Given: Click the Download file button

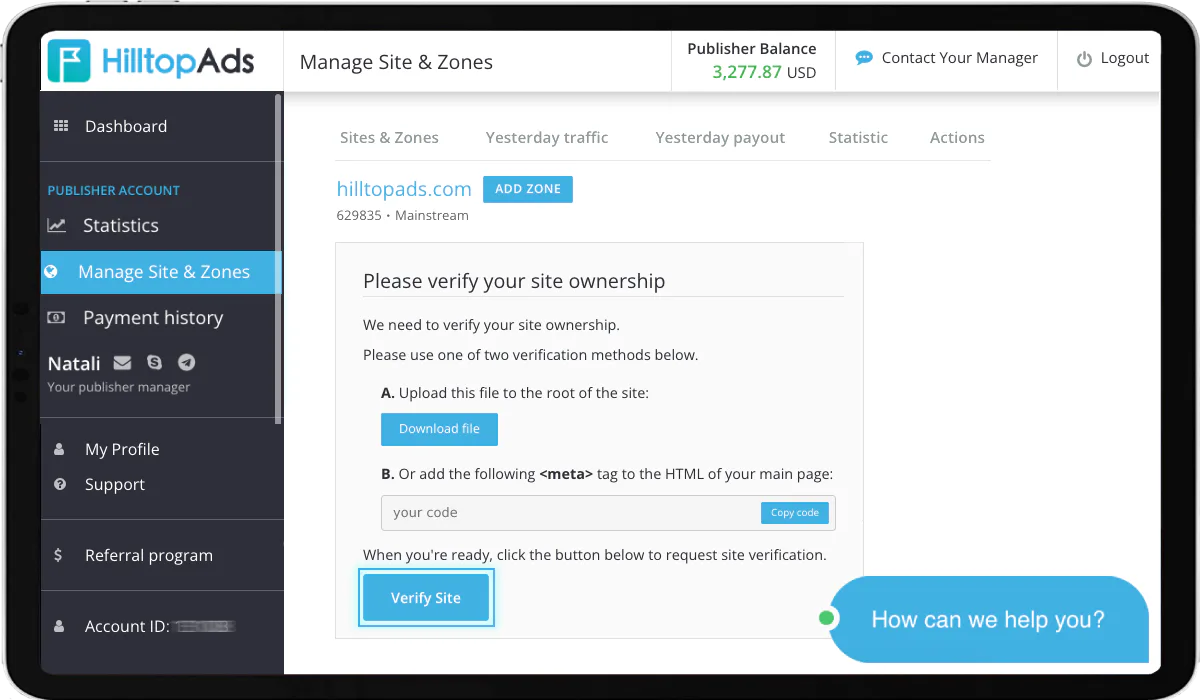Looking at the screenshot, I should (439, 429).
